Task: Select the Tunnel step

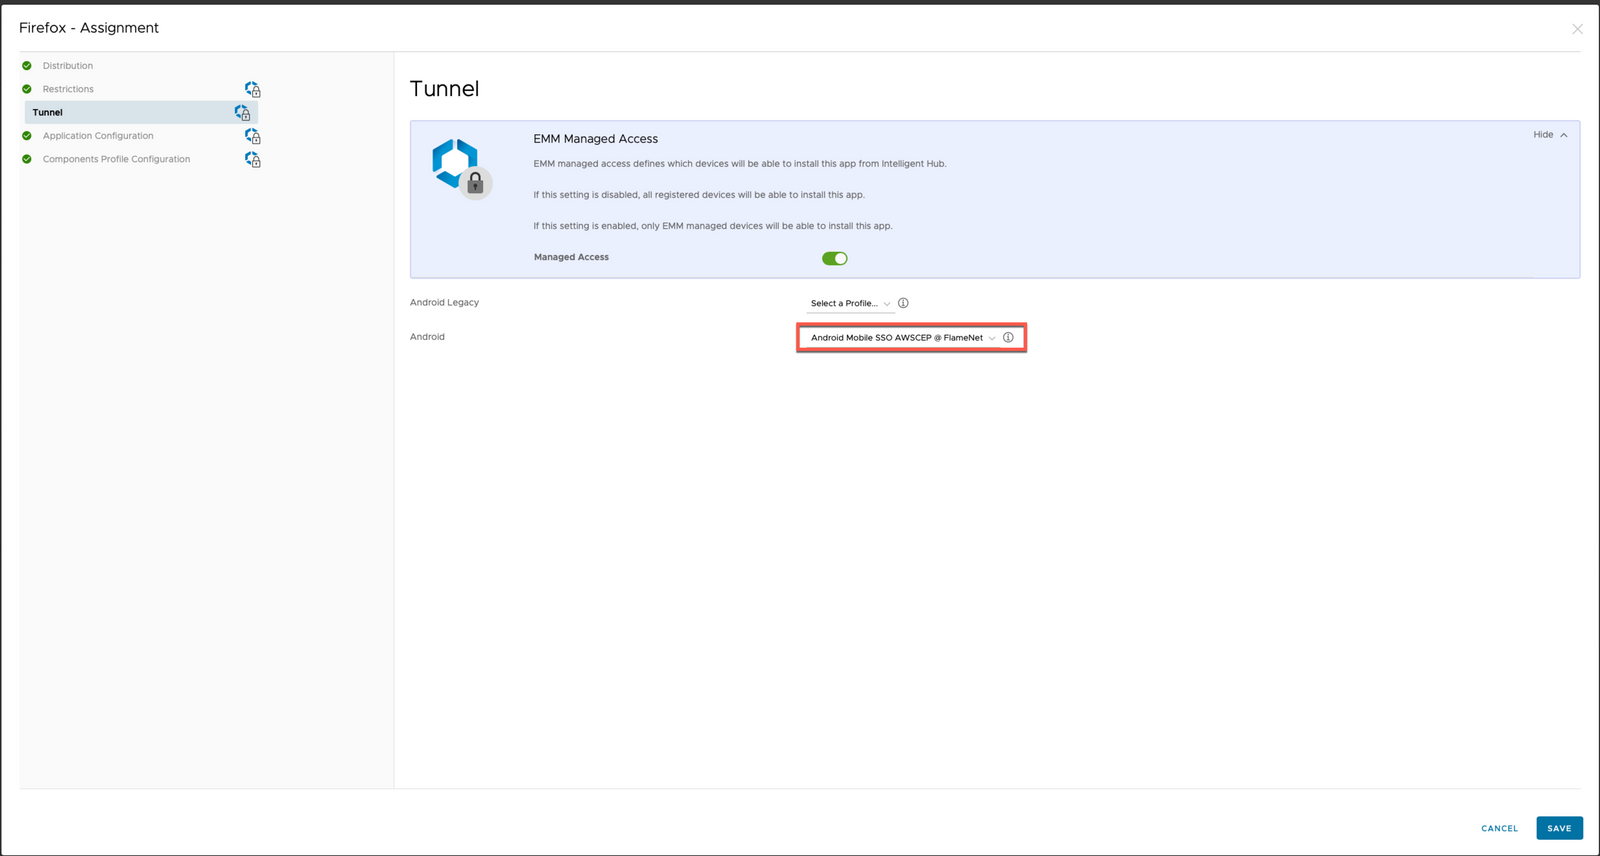Action: click(x=141, y=112)
